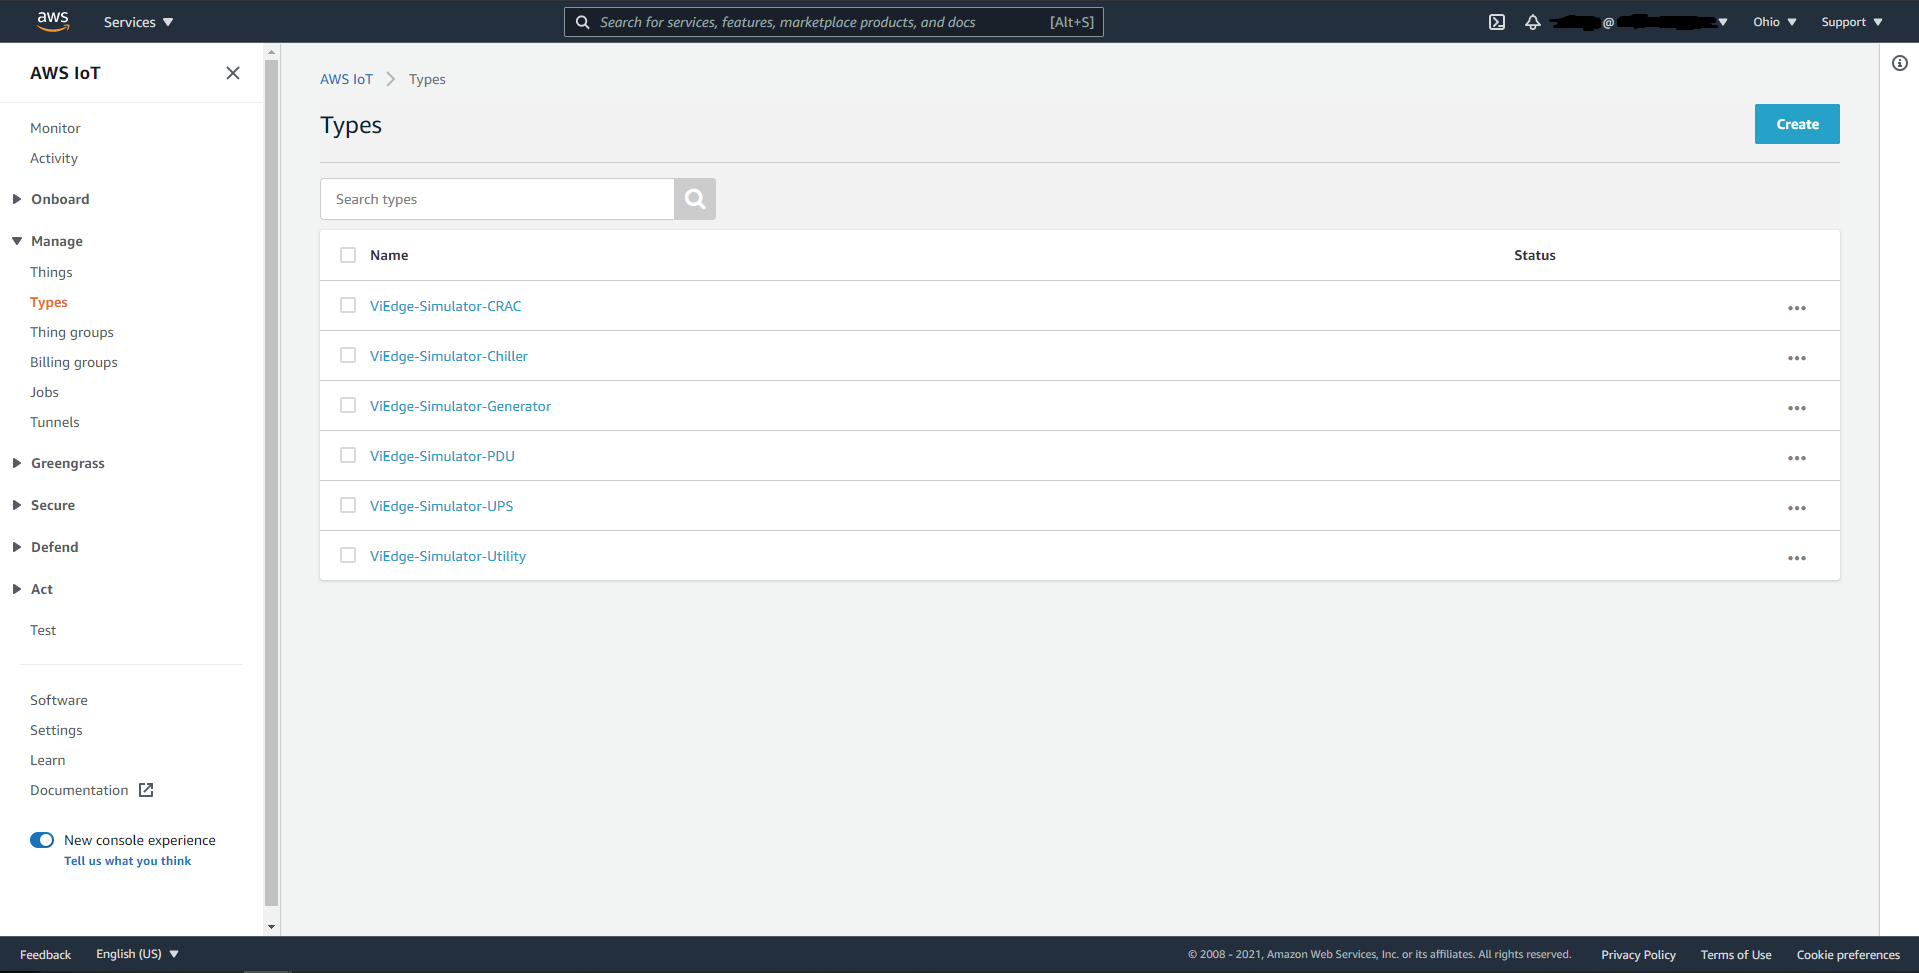Screen dimensions: 1919x973
Task: Open Software in sidebar
Action: point(59,700)
